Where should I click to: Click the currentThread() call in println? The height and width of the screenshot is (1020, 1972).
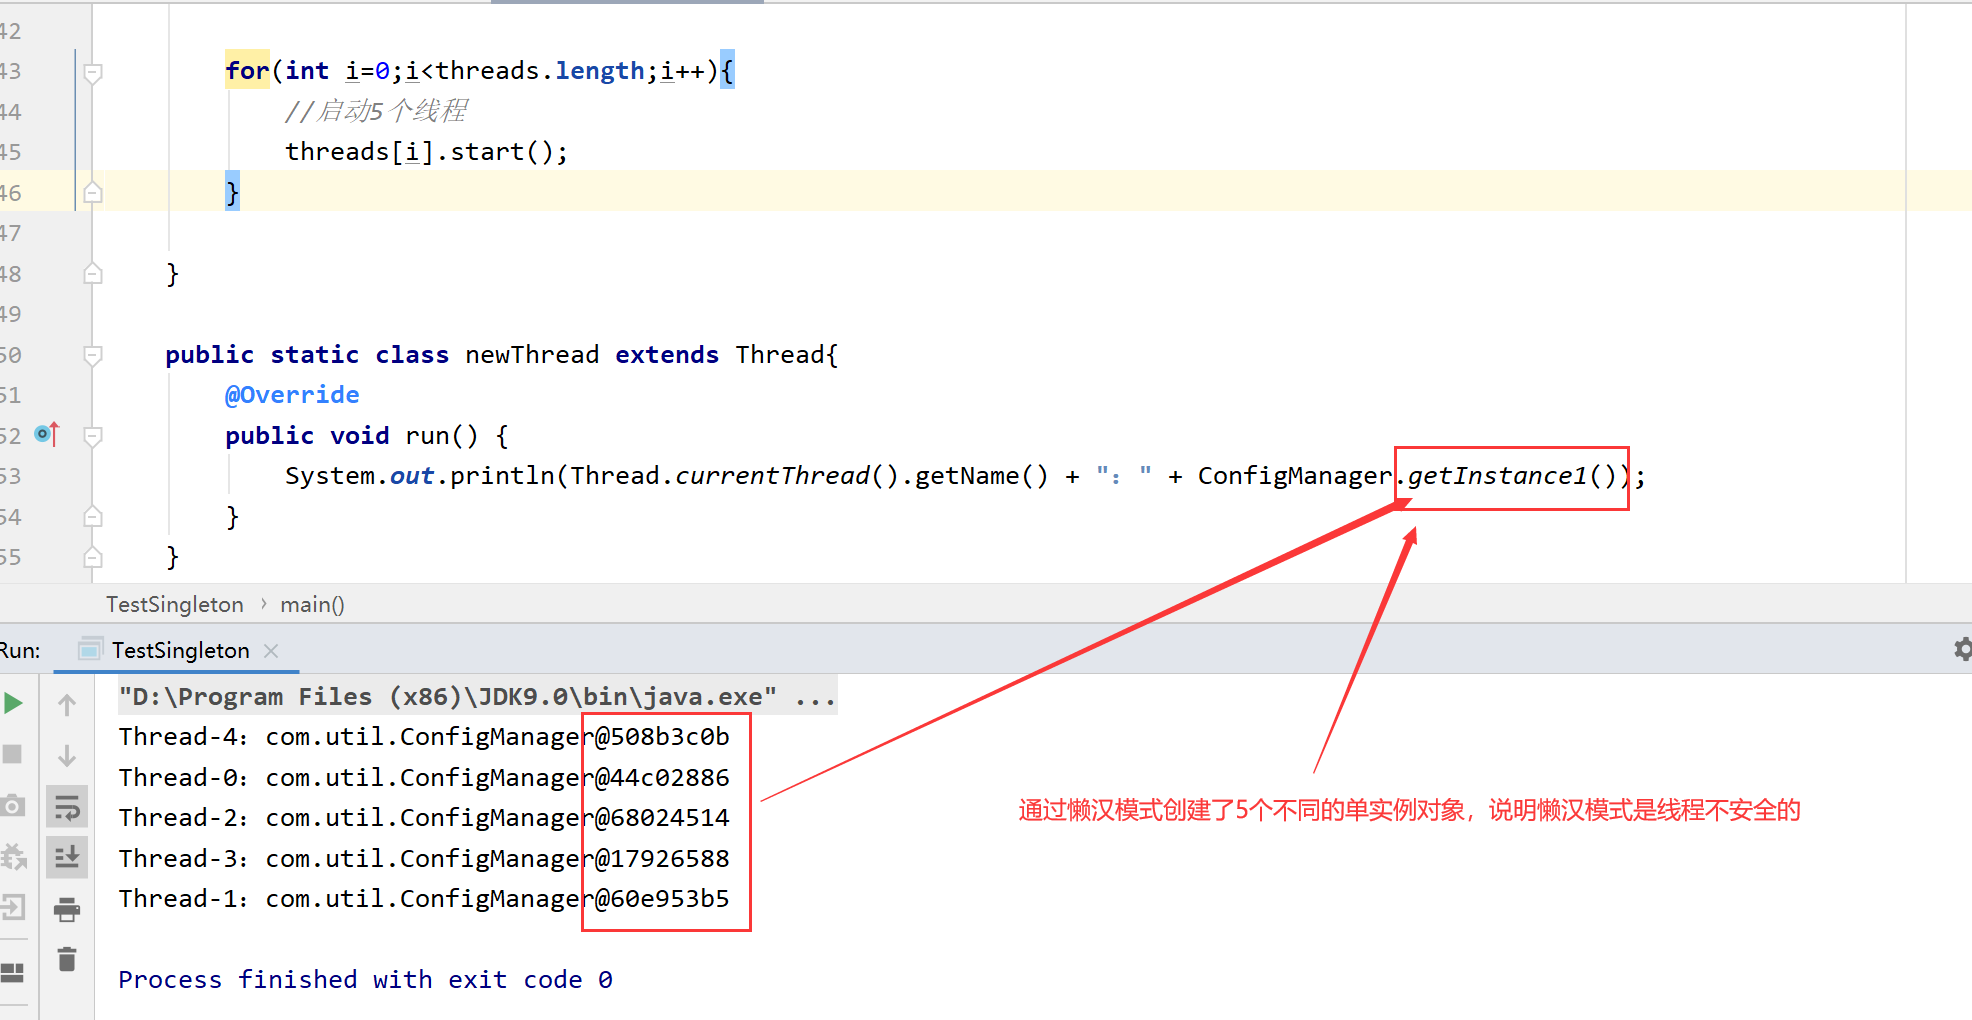(x=787, y=476)
